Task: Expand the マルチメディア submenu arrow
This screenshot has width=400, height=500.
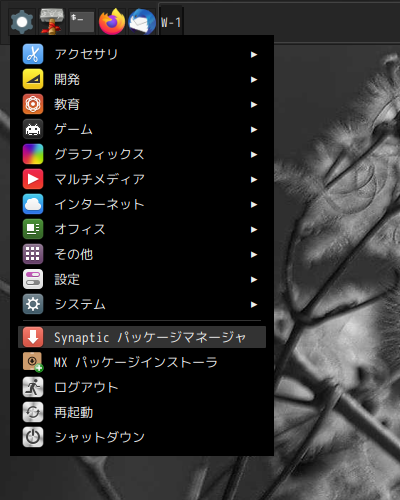Action: point(254,179)
